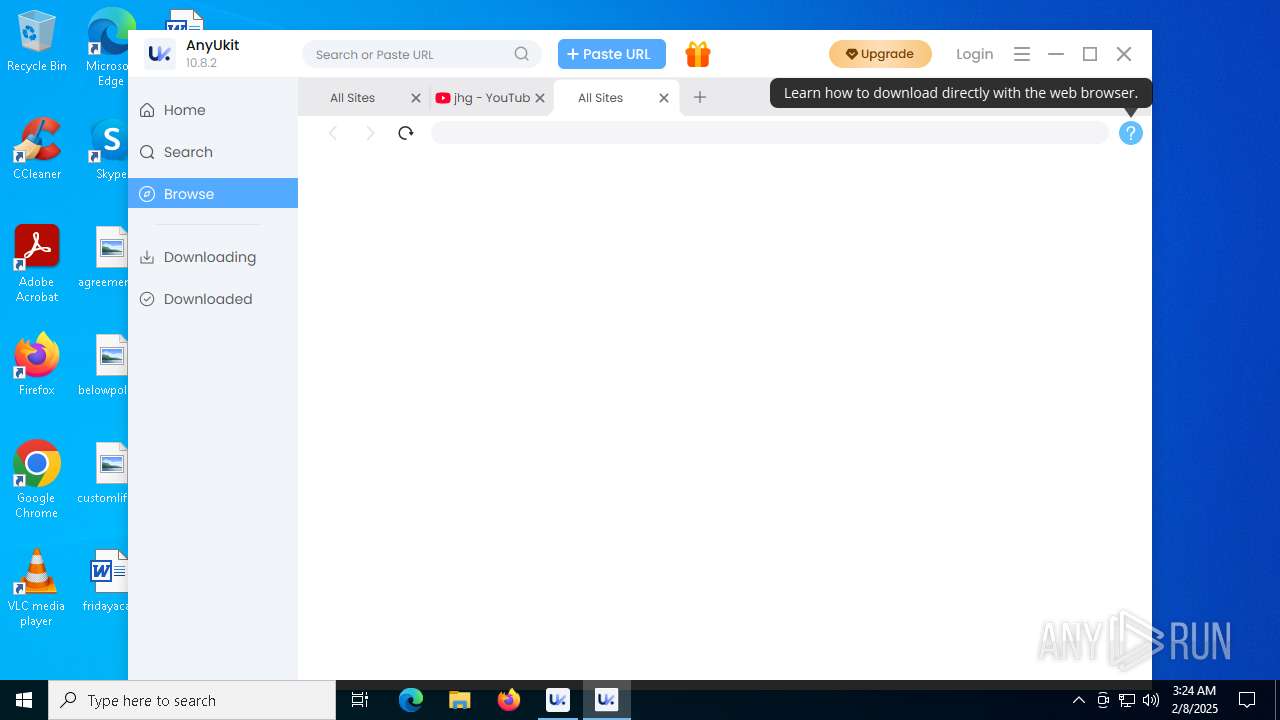Open Task View on the taskbar
This screenshot has height=720, width=1280.
pyautogui.click(x=360, y=700)
